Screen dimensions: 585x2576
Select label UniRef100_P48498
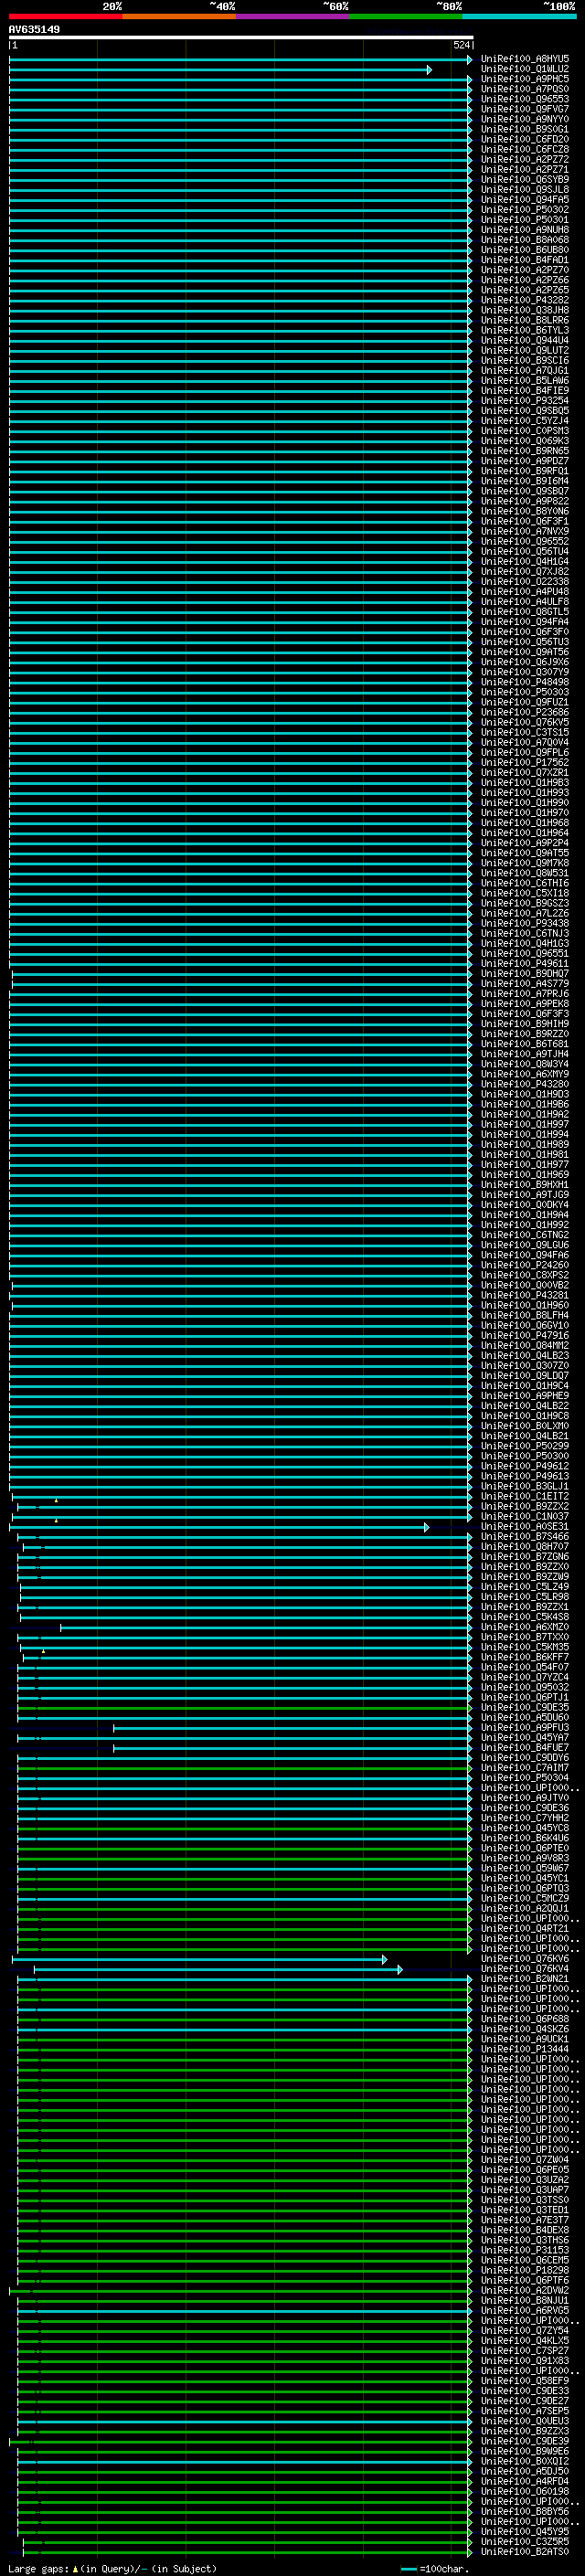(x=525, y=682)
